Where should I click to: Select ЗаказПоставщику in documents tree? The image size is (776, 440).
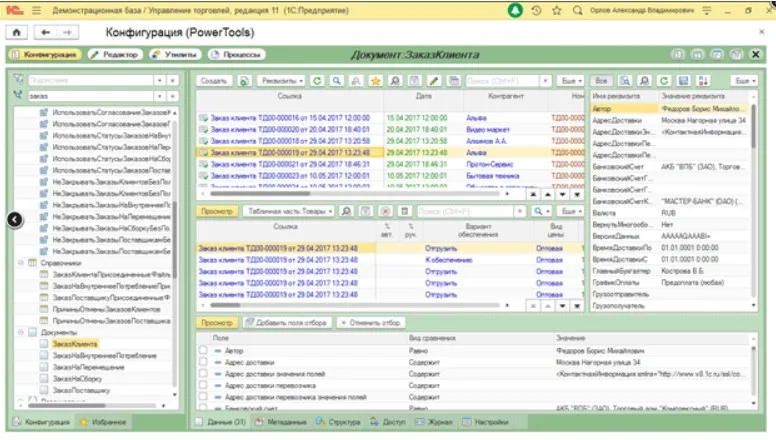(x=82, y=390)
